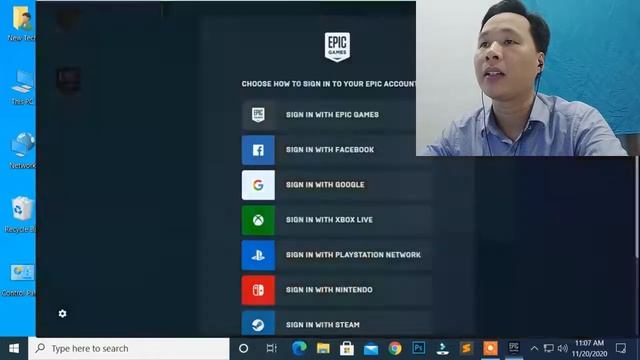This screenshot has height=360, width=640.
Task: Open Mail app from taskbar
Action: point(371,349)
